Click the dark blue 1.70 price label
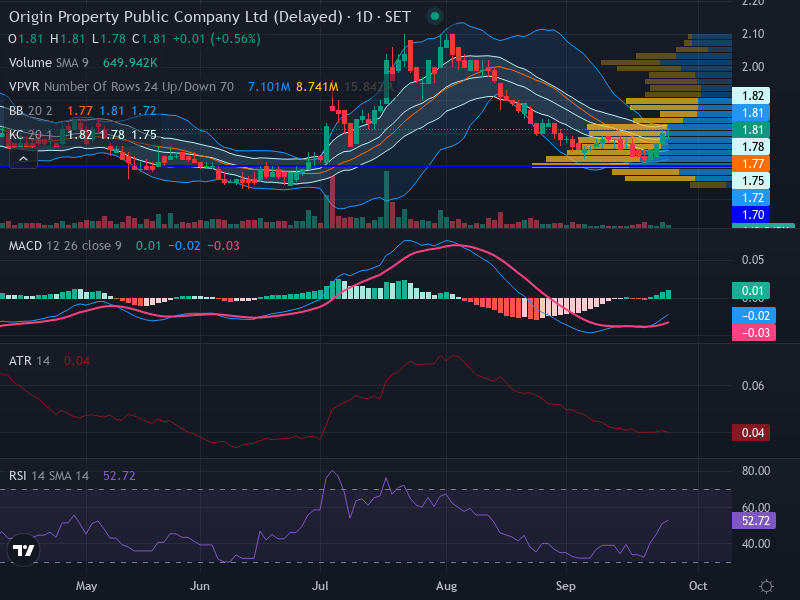The height and width of the screenshot is (600, 800). pyautogui.click(x=751, y=215)
